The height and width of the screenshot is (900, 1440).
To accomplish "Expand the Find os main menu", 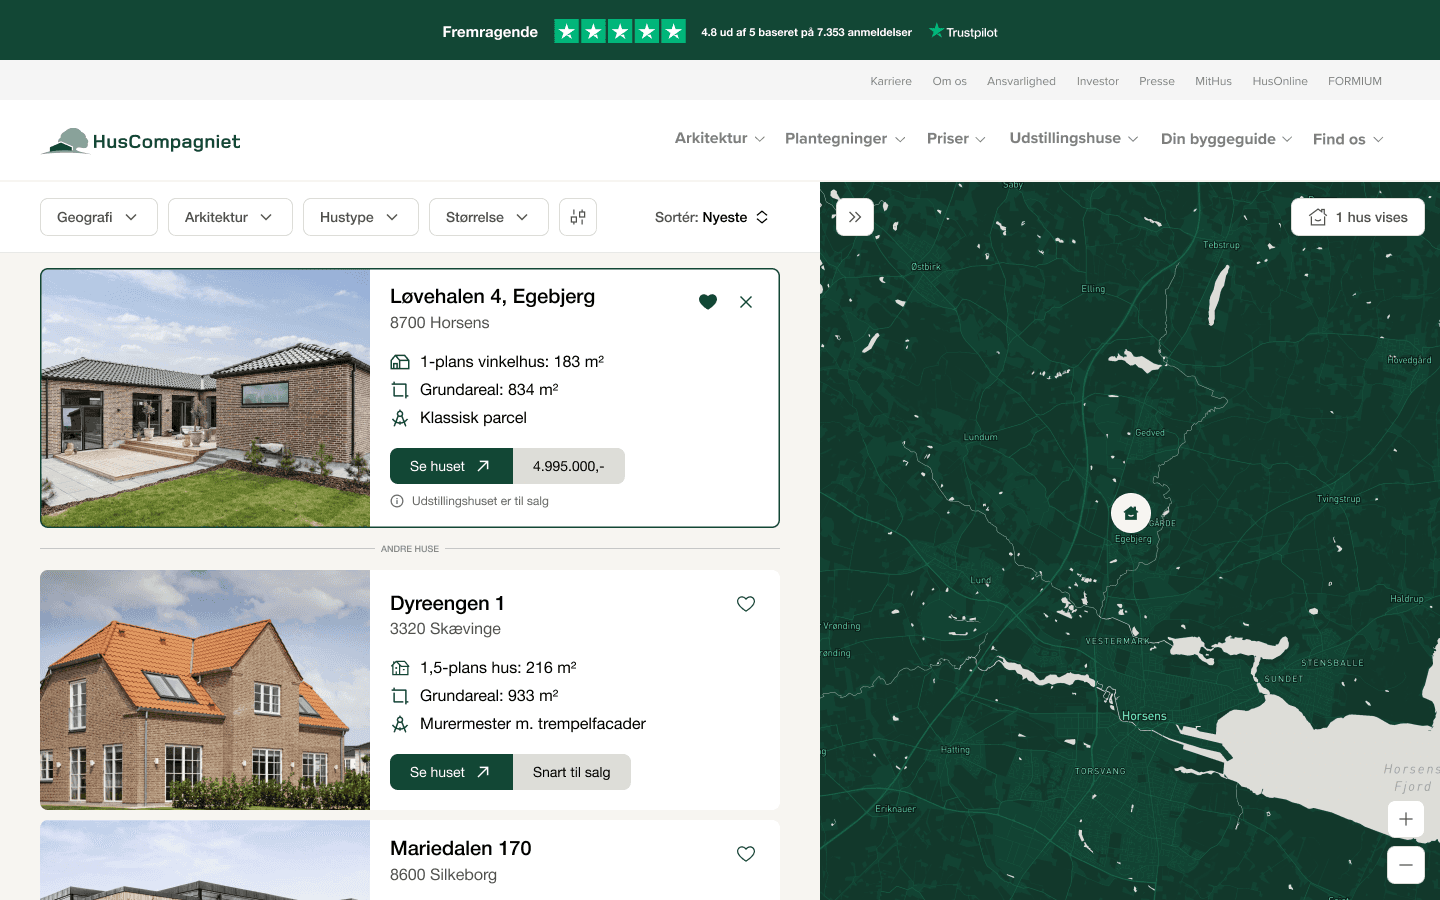I will coord(1348,139).
